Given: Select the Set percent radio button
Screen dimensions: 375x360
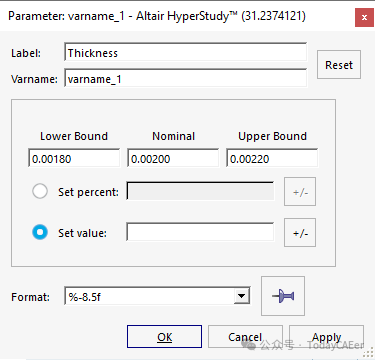Looking at the screenshot, I should click(40, 191).
